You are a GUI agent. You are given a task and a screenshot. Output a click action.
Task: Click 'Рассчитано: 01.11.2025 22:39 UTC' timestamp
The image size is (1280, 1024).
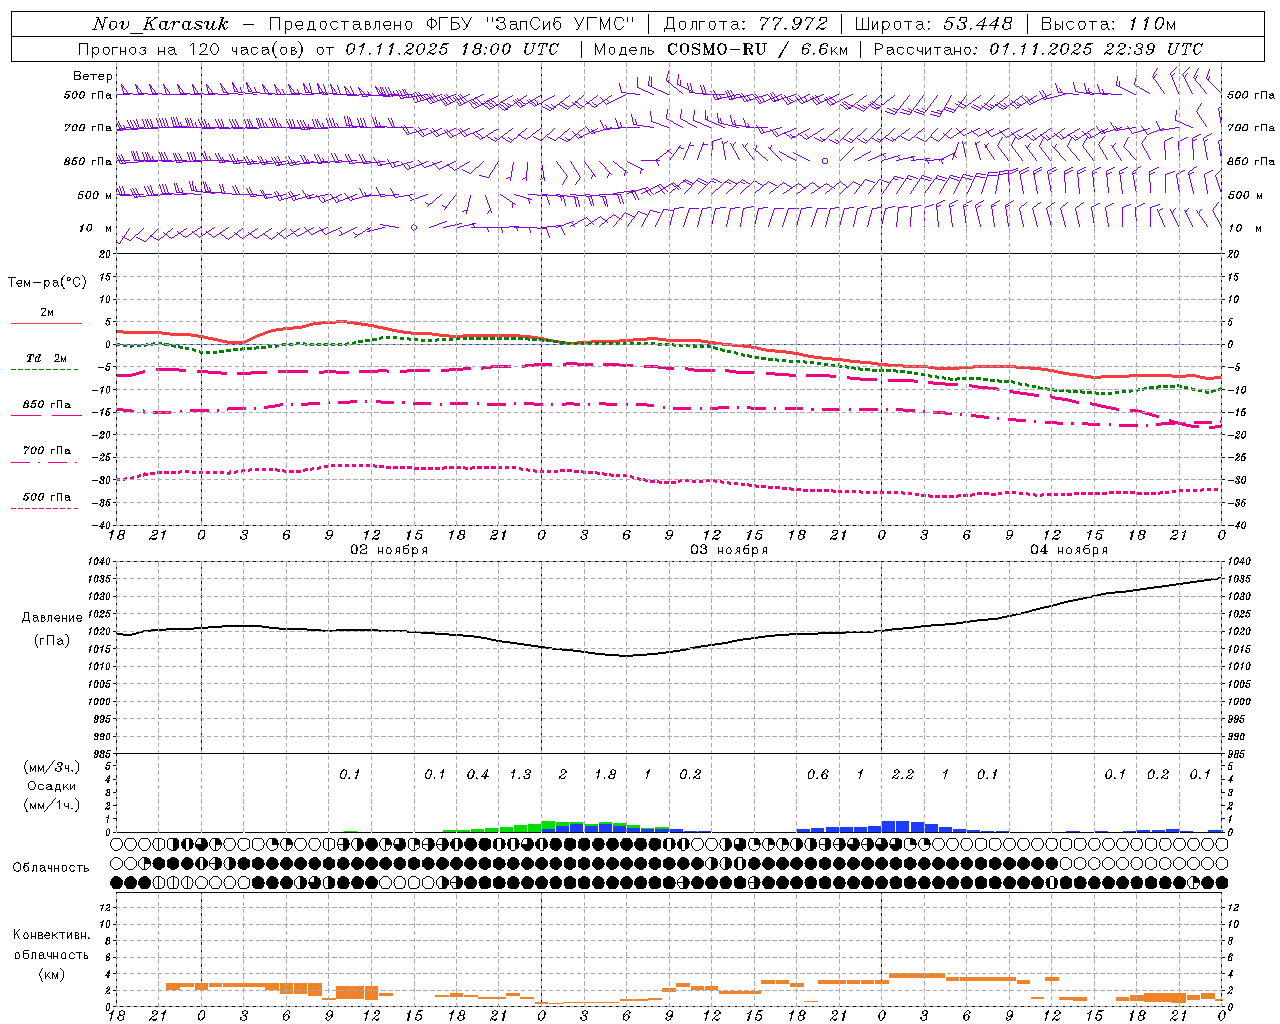coord(1038,49)
